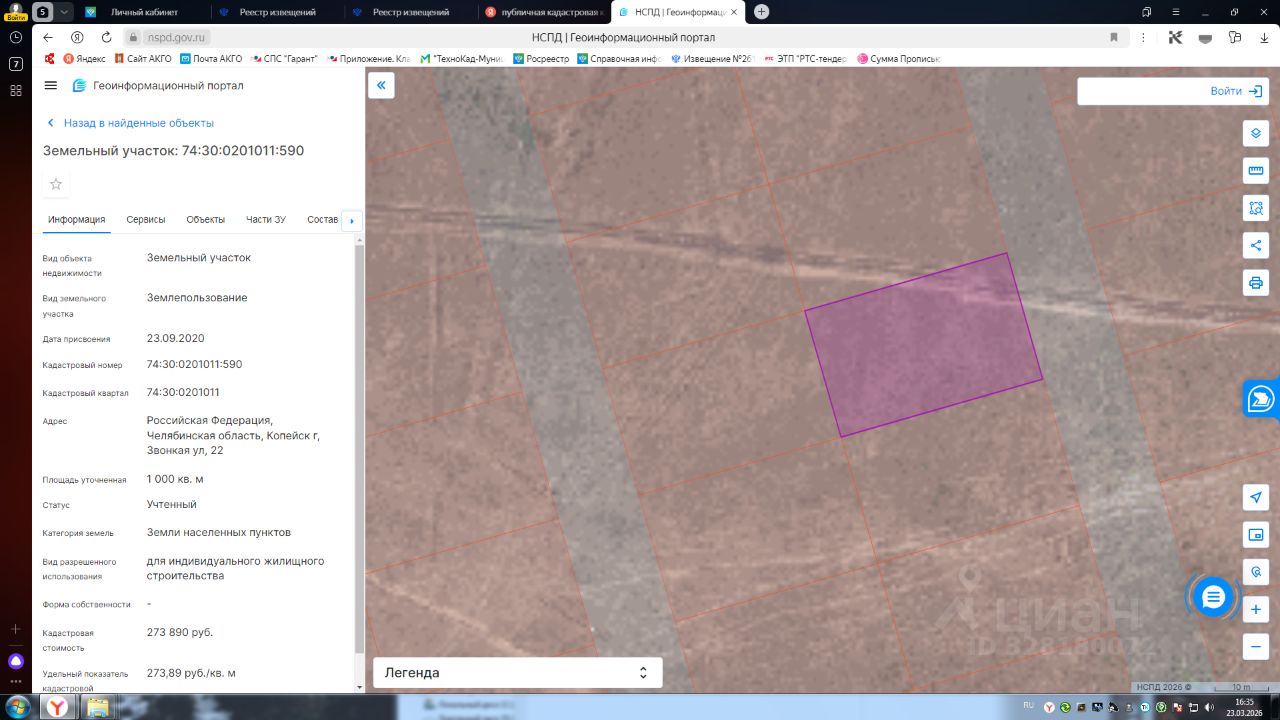Open the blue chat support bubble
Image resolution: width=1280 pixels, height=720 pixels.
1213,597
